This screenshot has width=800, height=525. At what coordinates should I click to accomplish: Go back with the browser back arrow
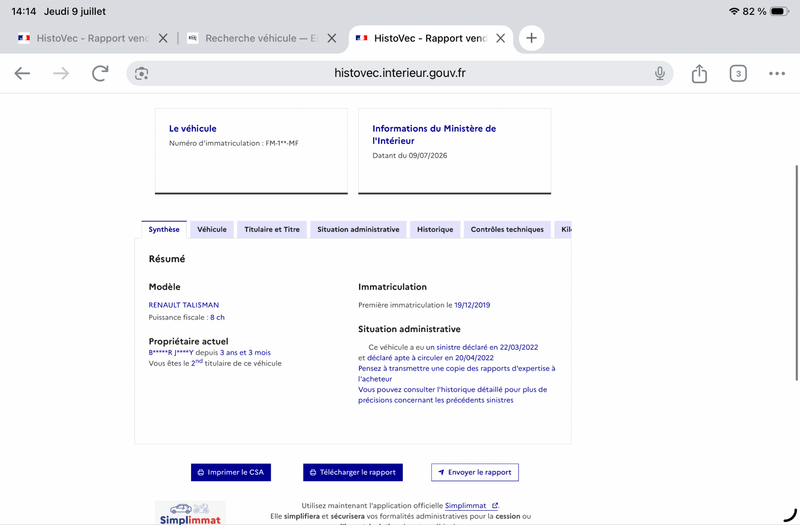[22, 73]
